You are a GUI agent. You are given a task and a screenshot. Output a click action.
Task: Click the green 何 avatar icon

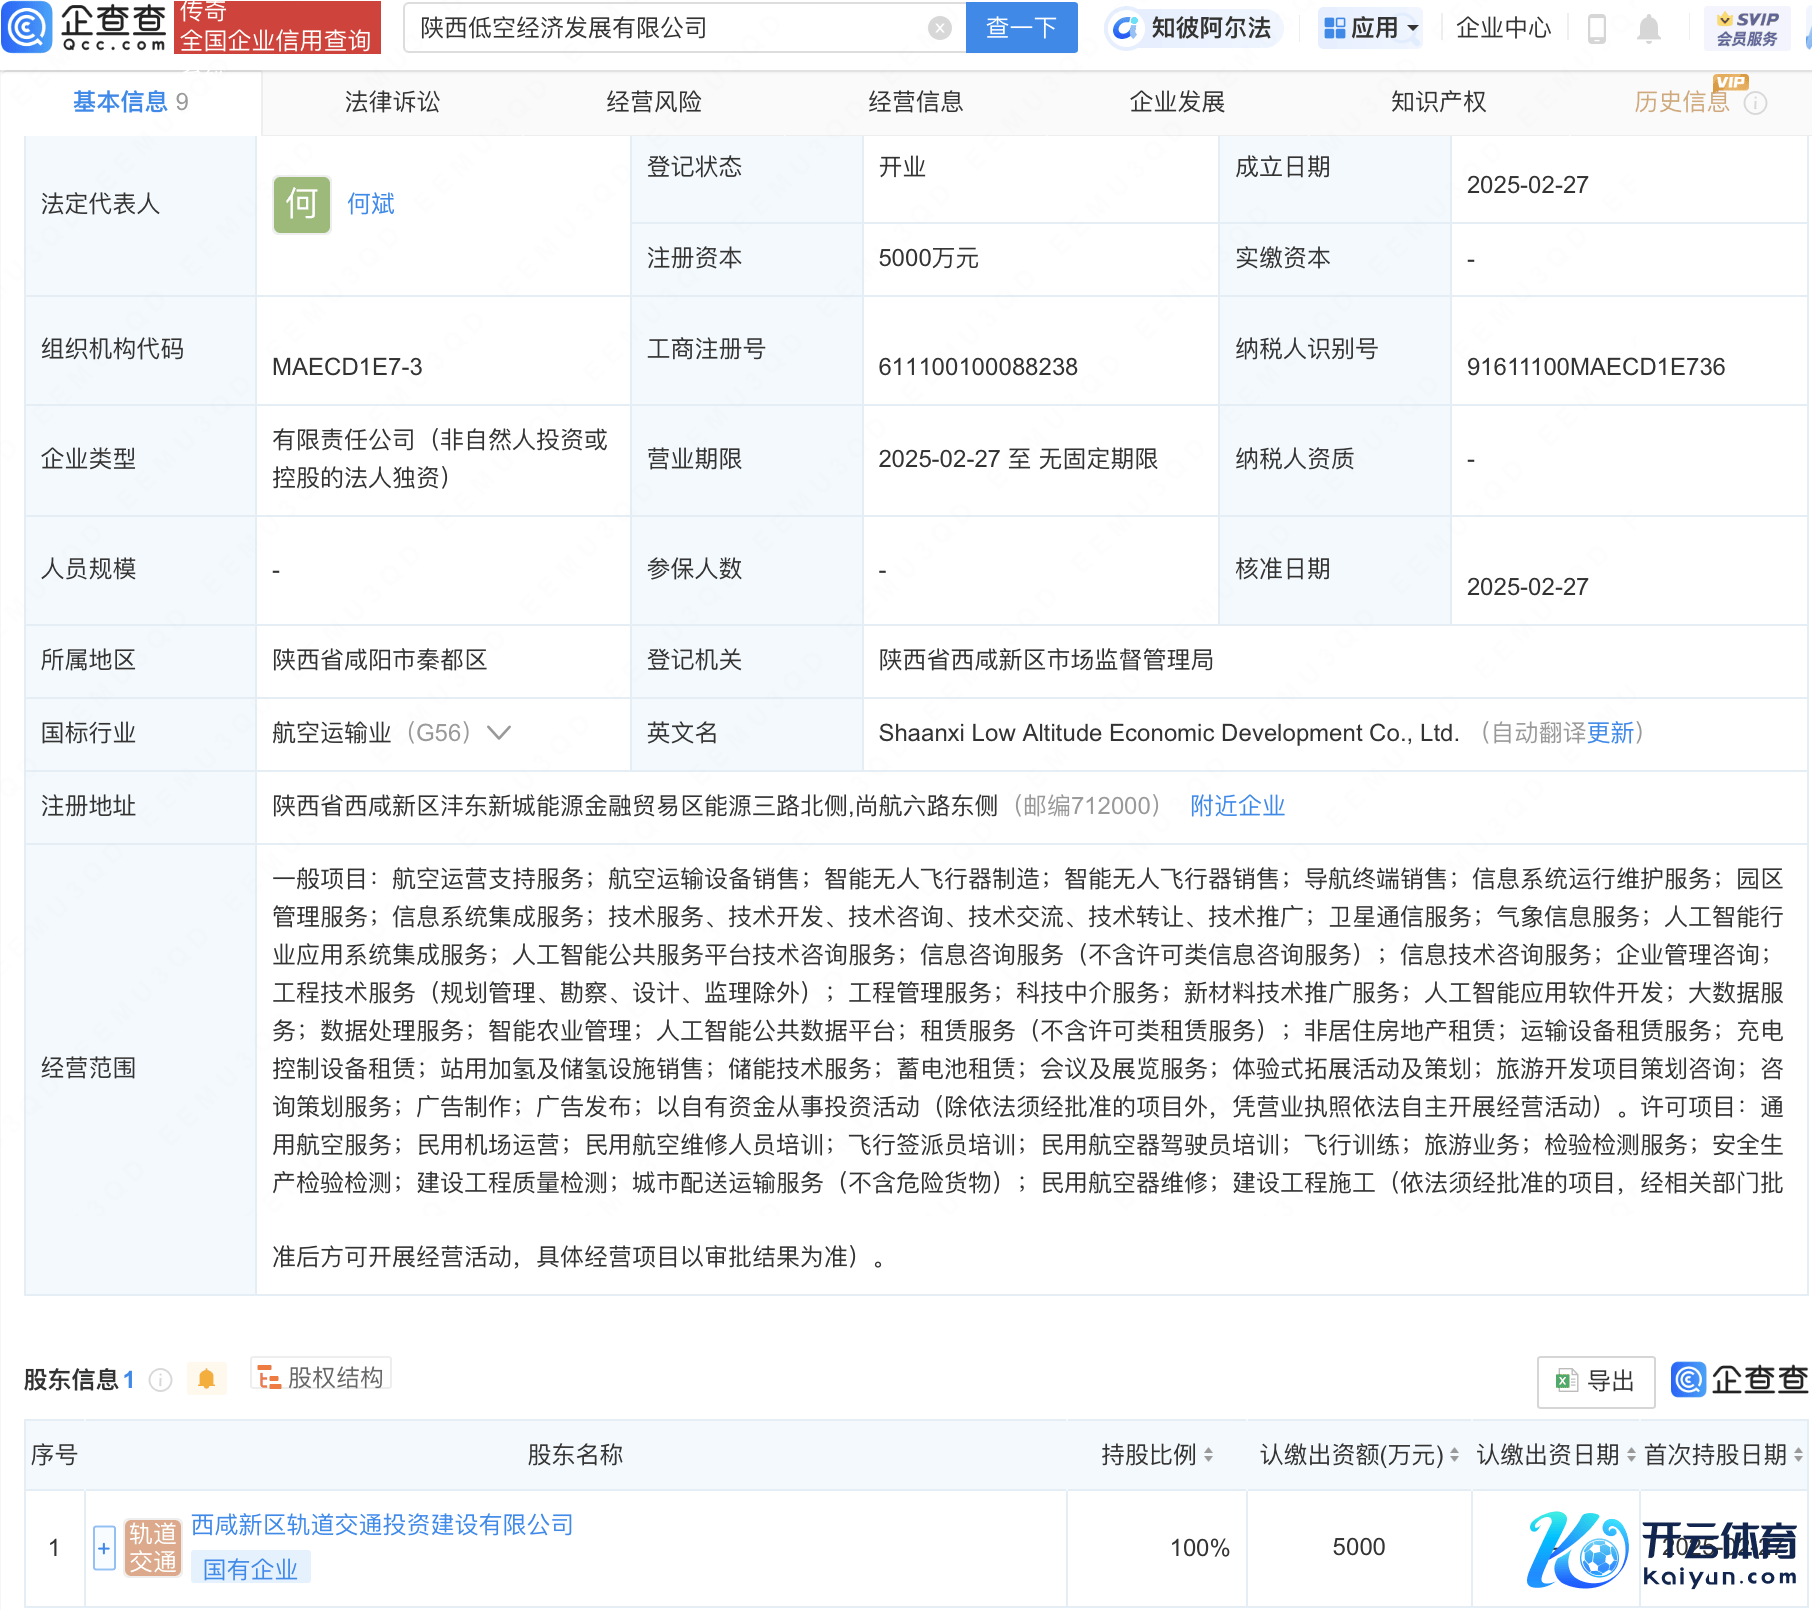301,204
